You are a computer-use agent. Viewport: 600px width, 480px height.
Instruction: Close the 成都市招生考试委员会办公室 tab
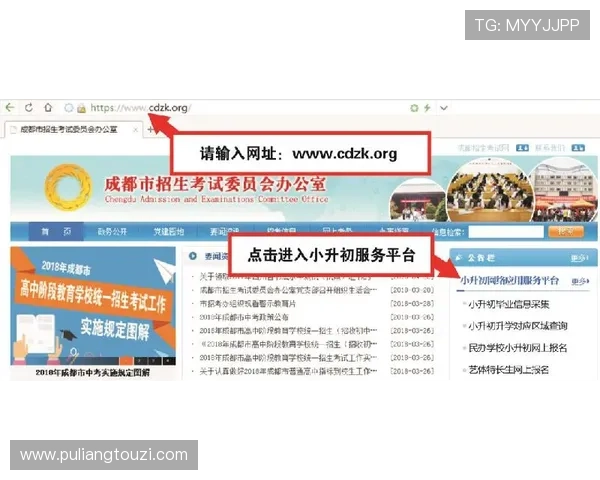[135, 130]
